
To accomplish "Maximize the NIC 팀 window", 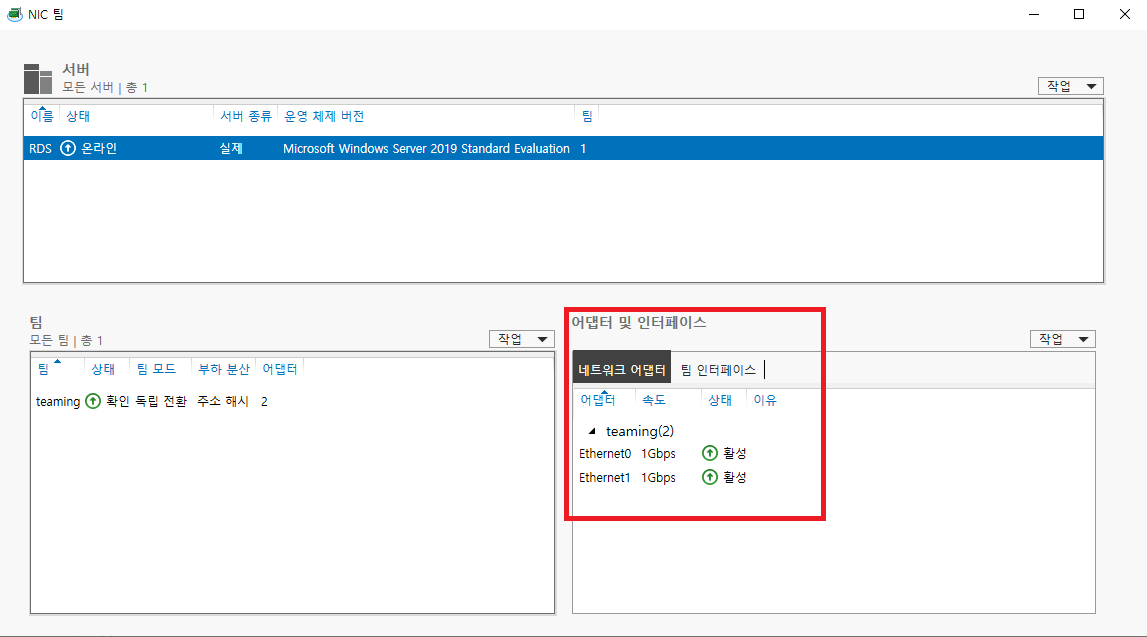I will pyautogui.click(x=1079, y=15).
